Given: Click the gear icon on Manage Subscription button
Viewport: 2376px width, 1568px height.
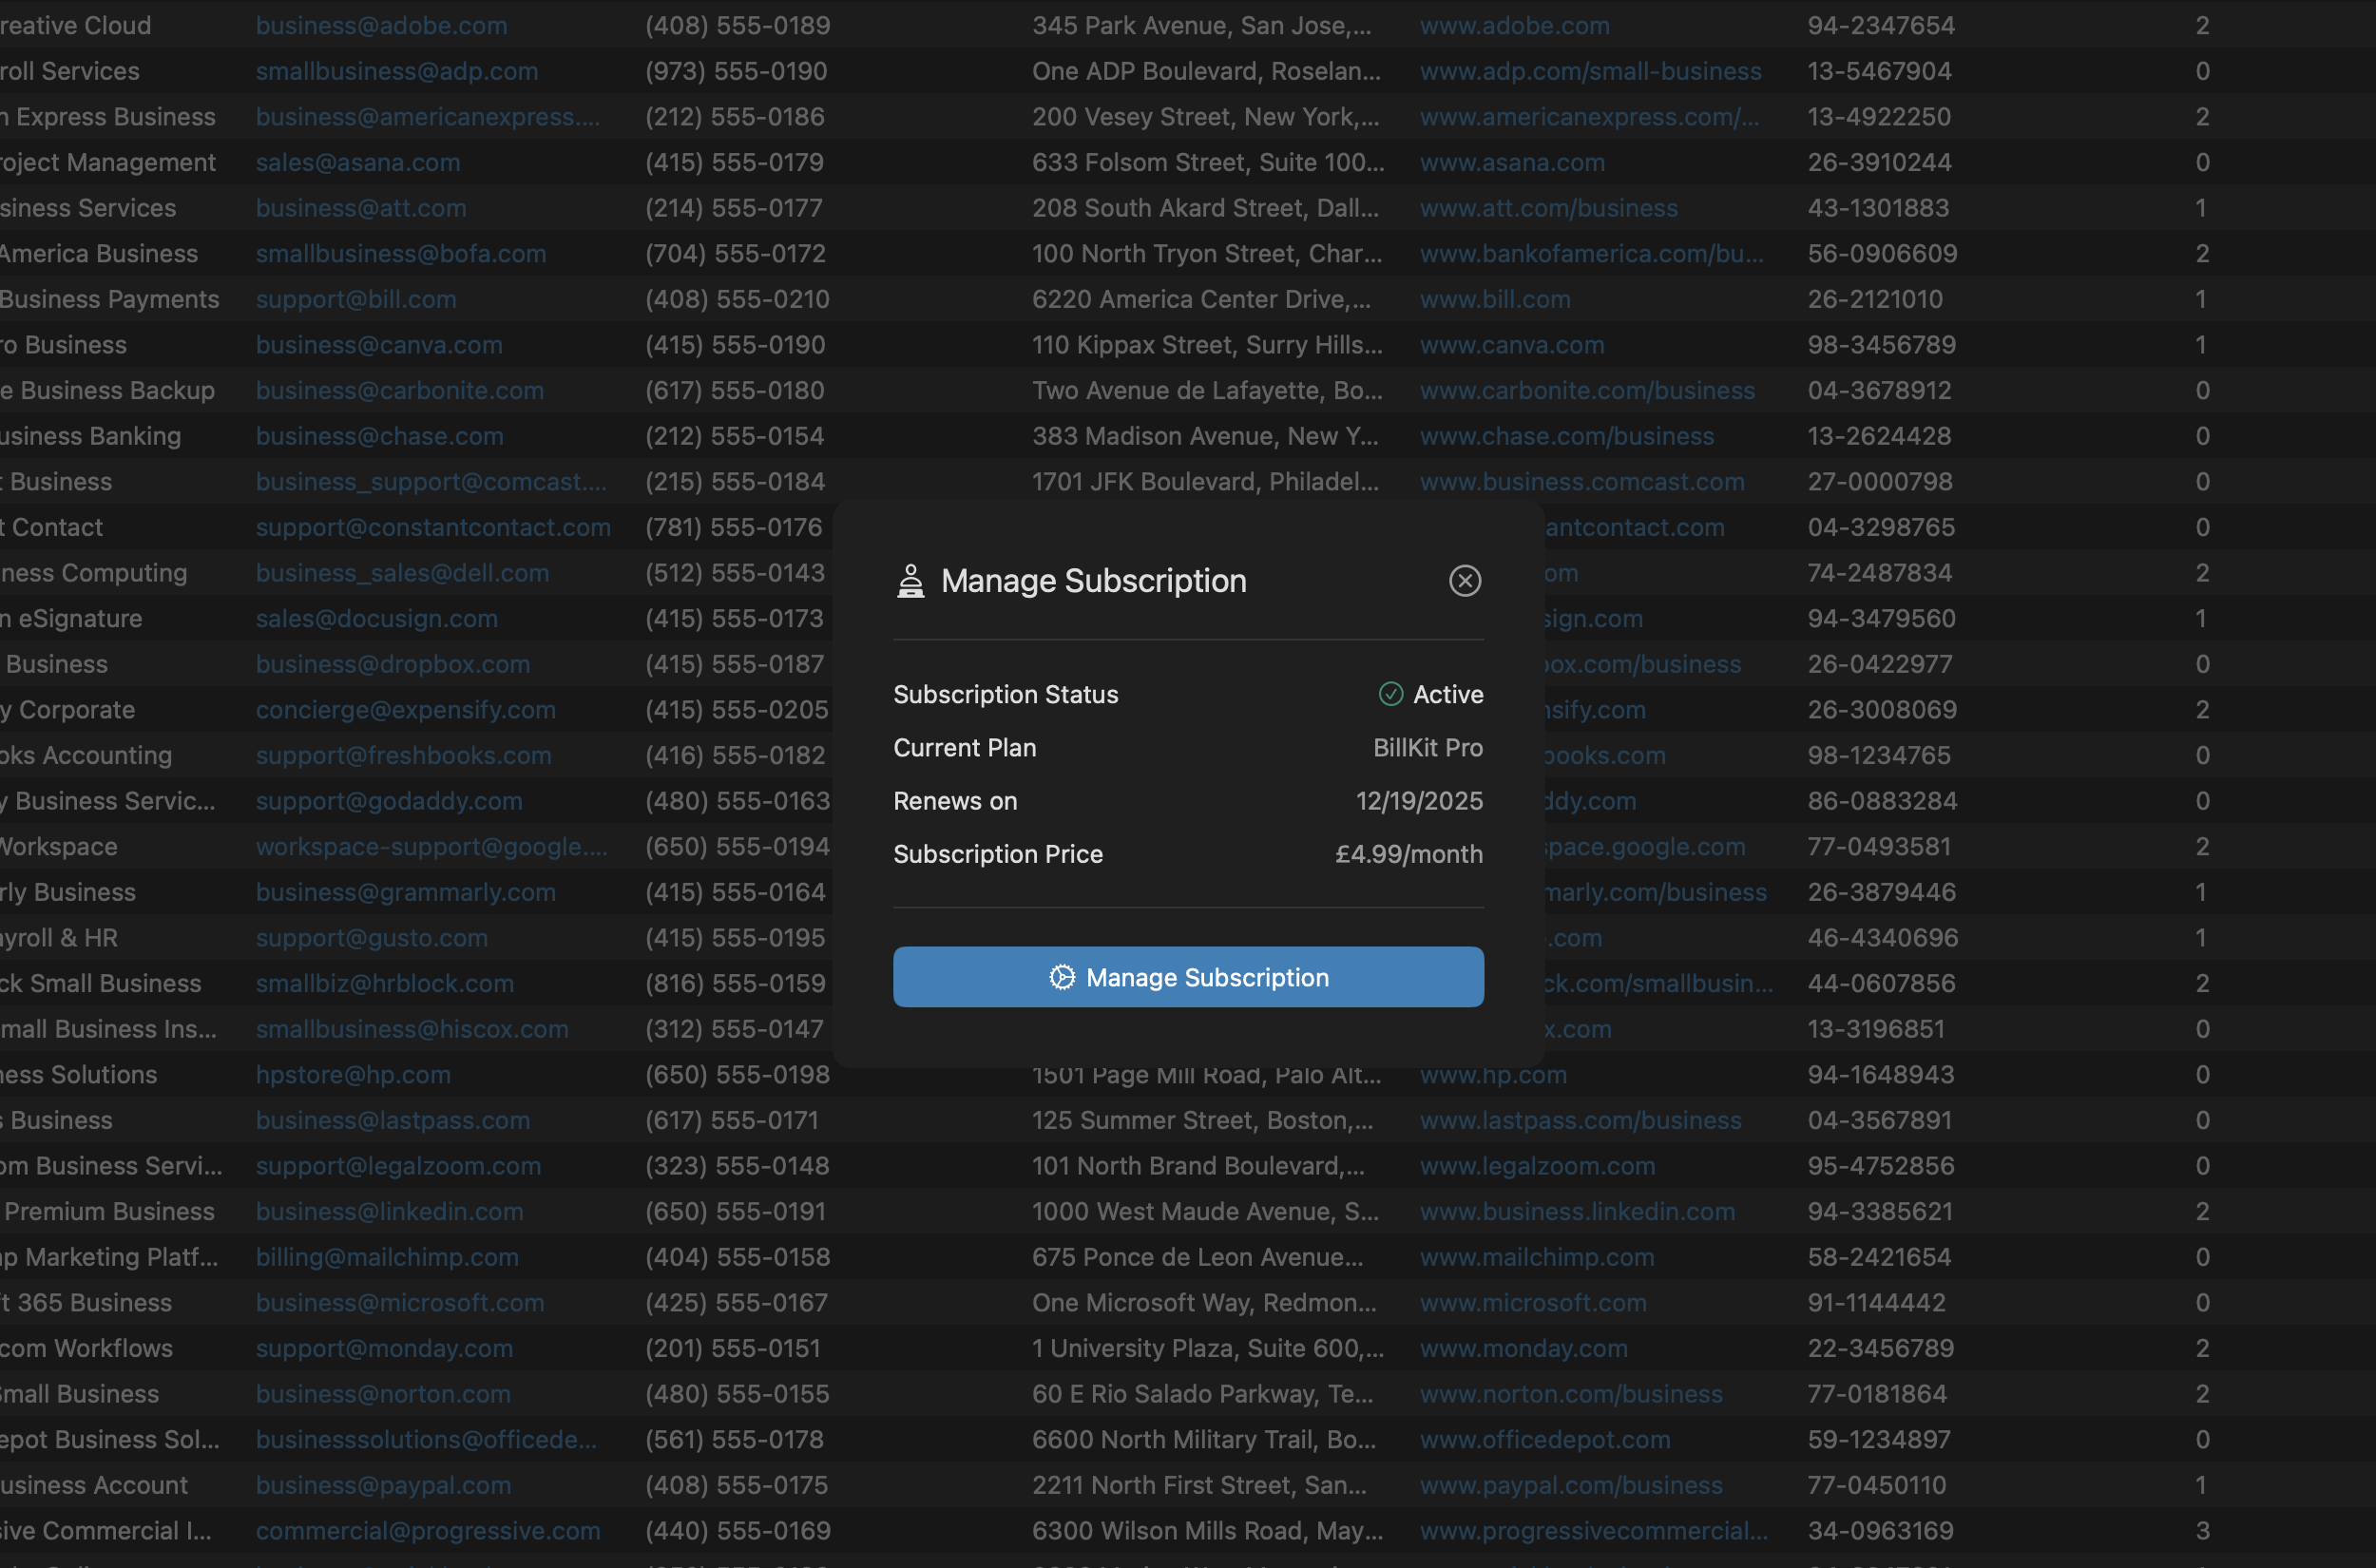Looking at the screenshot, I should [1061, 977].
